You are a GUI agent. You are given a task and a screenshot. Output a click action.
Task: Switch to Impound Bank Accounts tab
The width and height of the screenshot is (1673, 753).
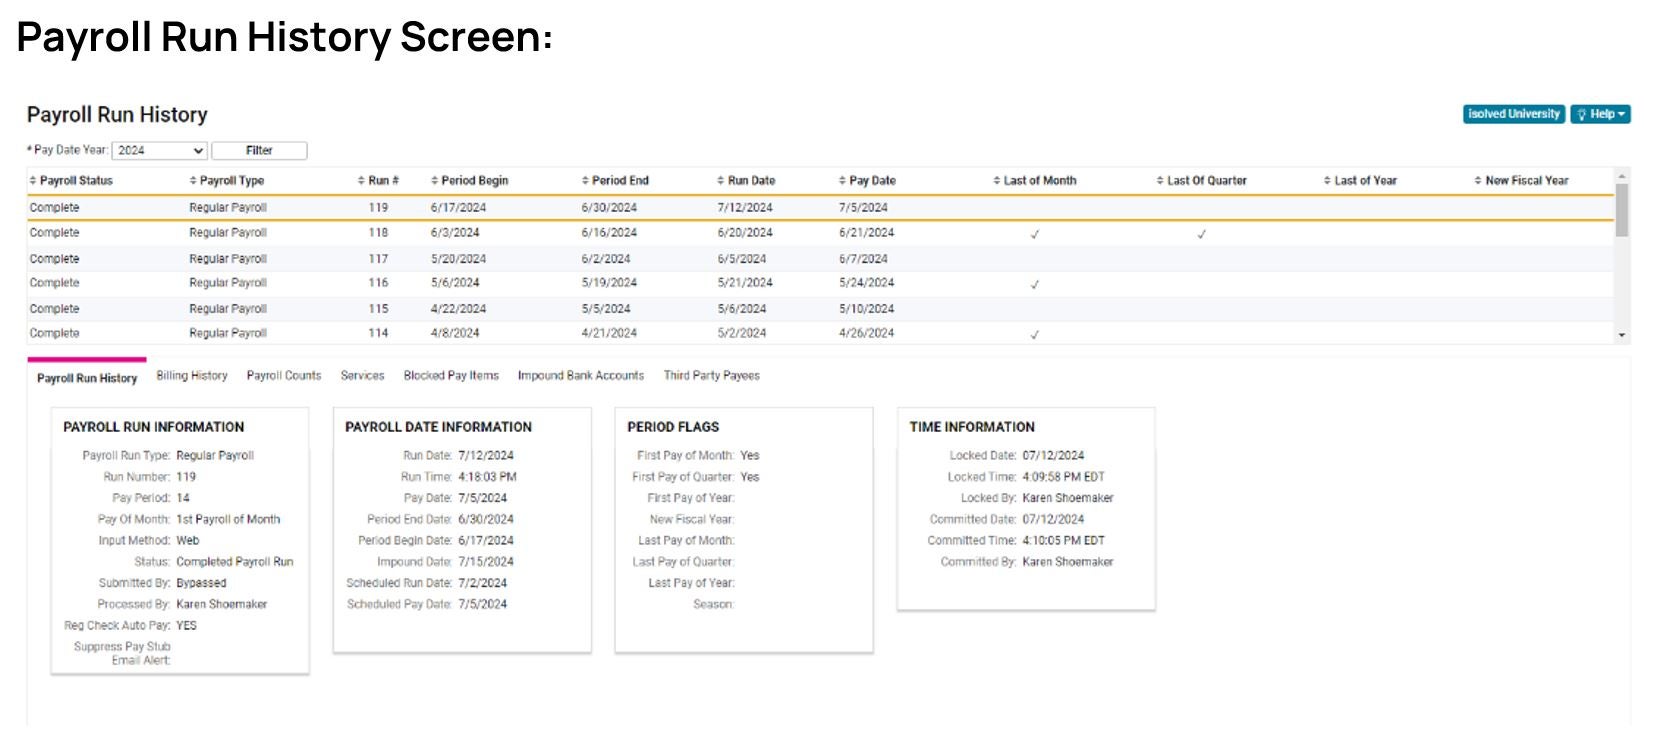[x=581, y=376]
